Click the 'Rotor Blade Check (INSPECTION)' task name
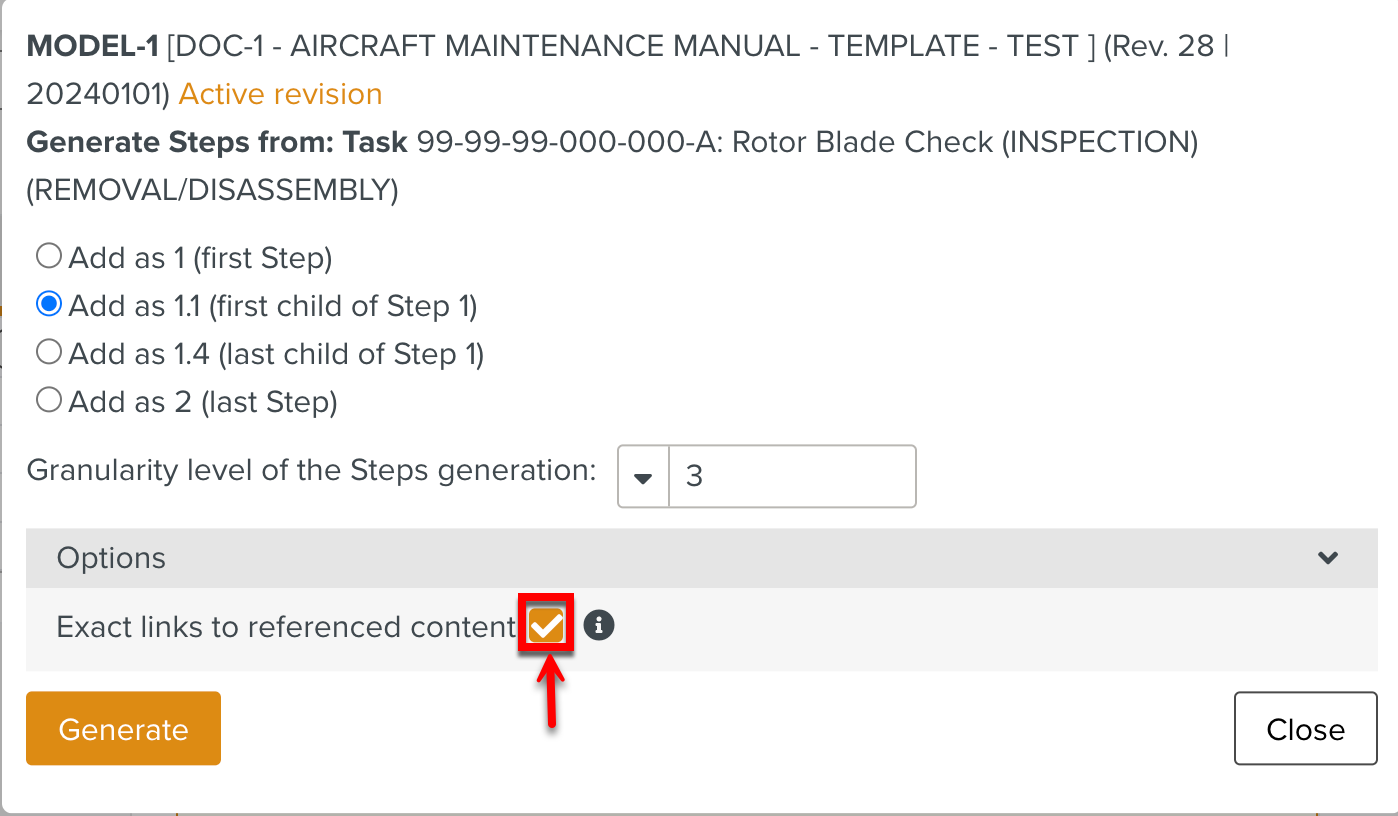The height and width of the screenshot is (816, 1398). coord(964,142)
